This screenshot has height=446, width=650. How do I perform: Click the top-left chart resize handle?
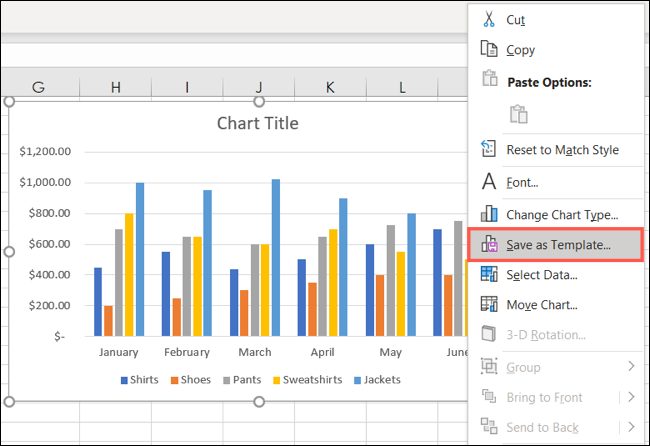click(x=9, y=102)
